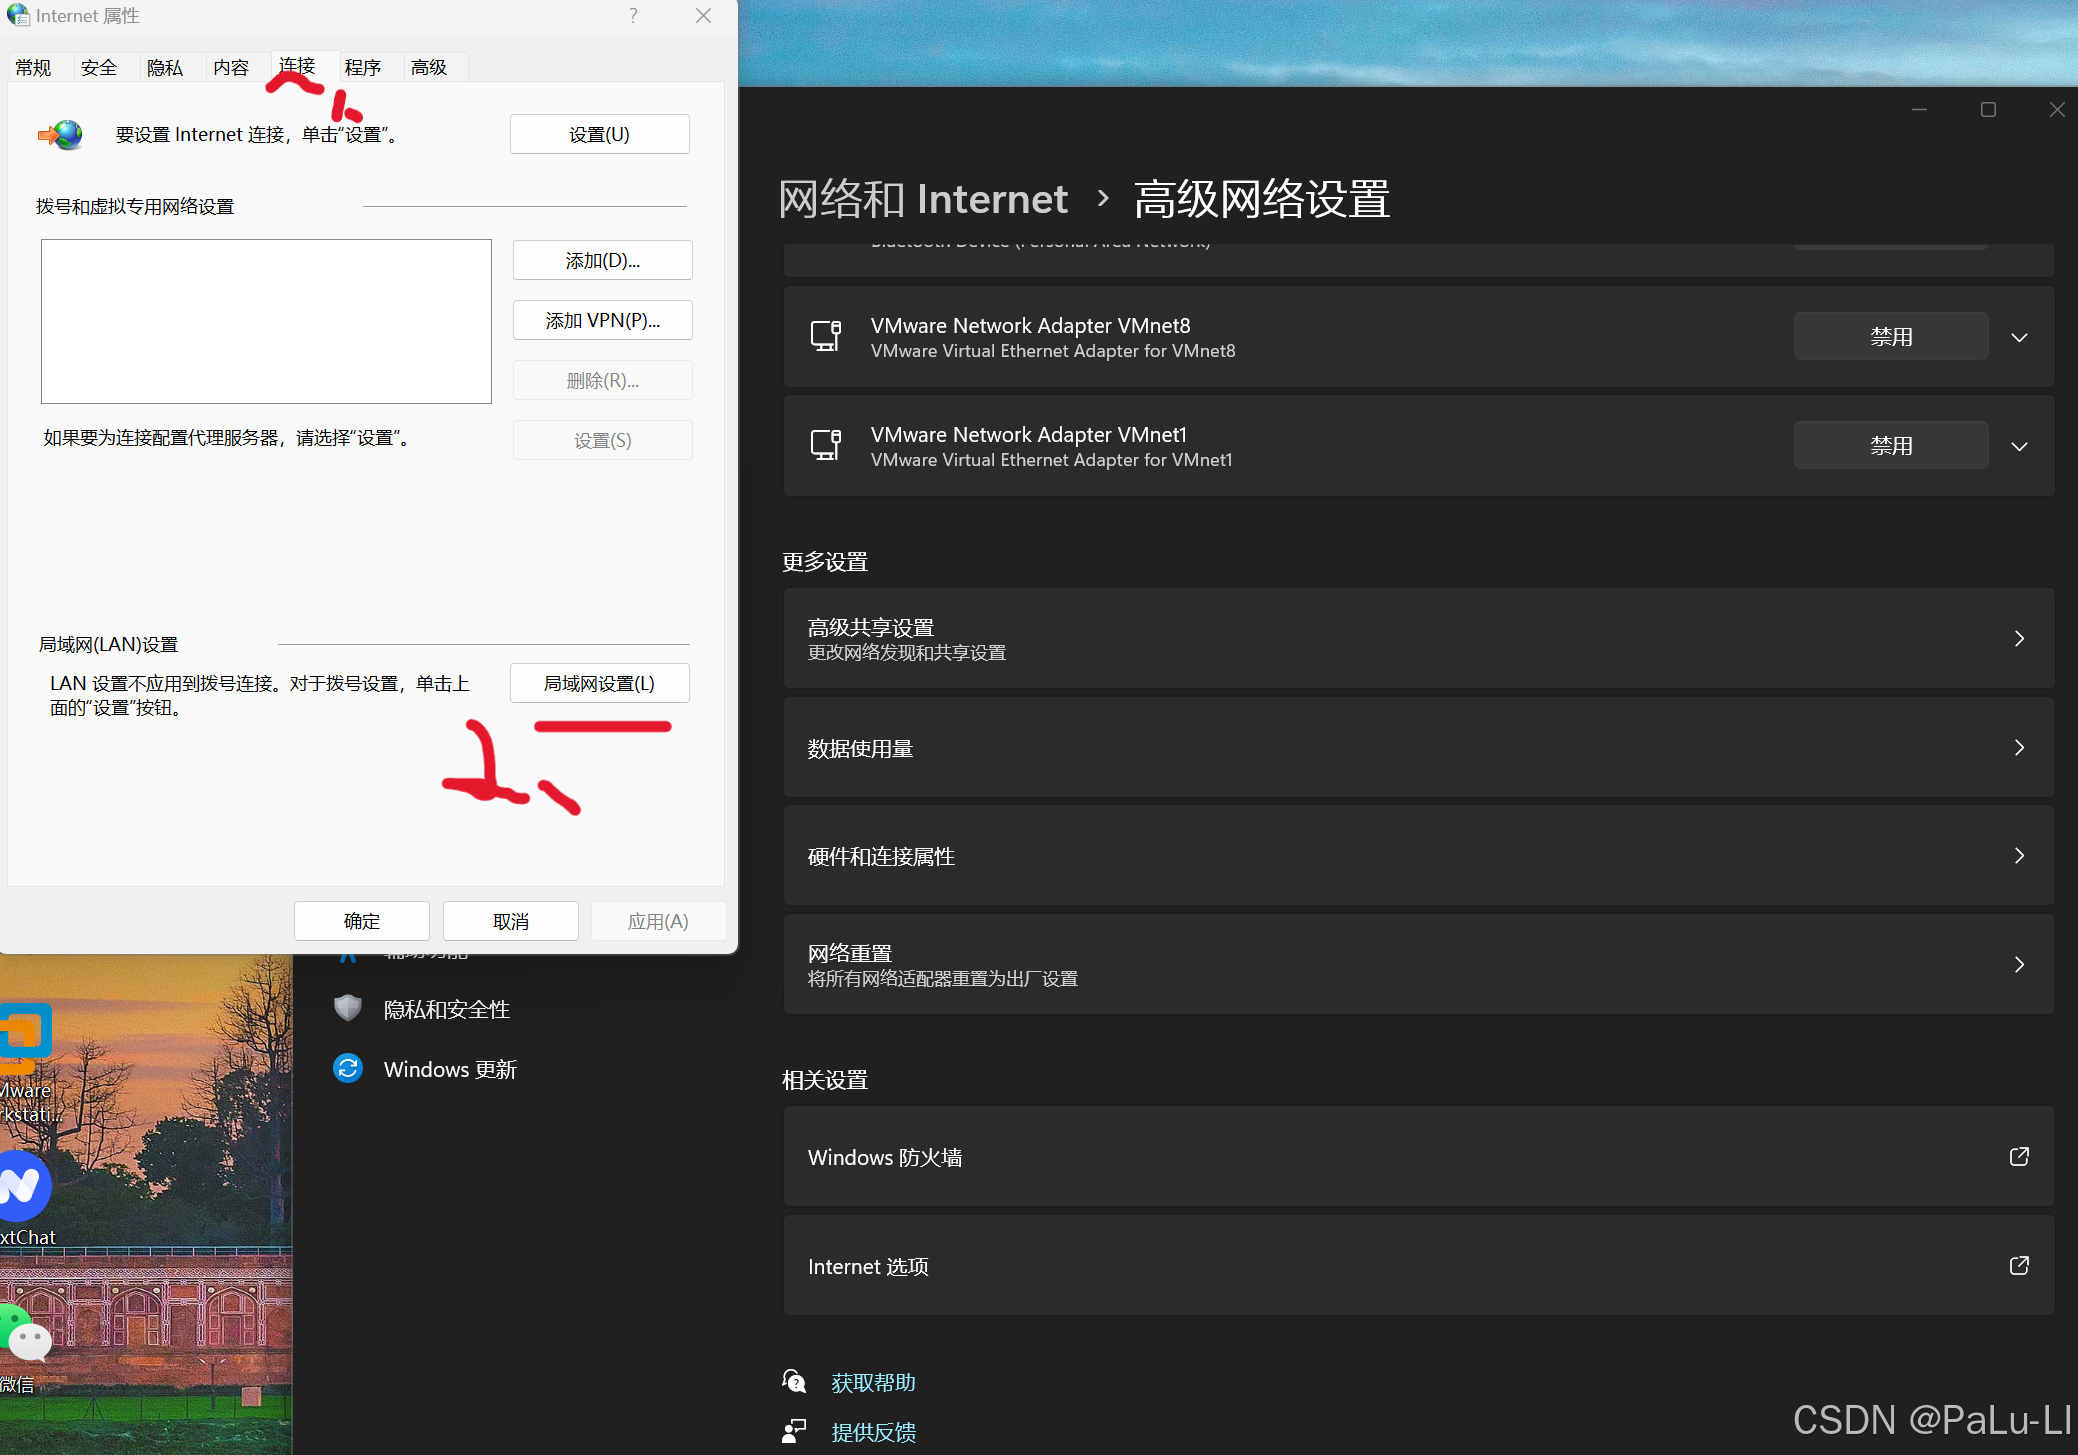The image size is (2078, 1455).
Task: Click the Internet Properties globe title icon
Action: [18, 15]
